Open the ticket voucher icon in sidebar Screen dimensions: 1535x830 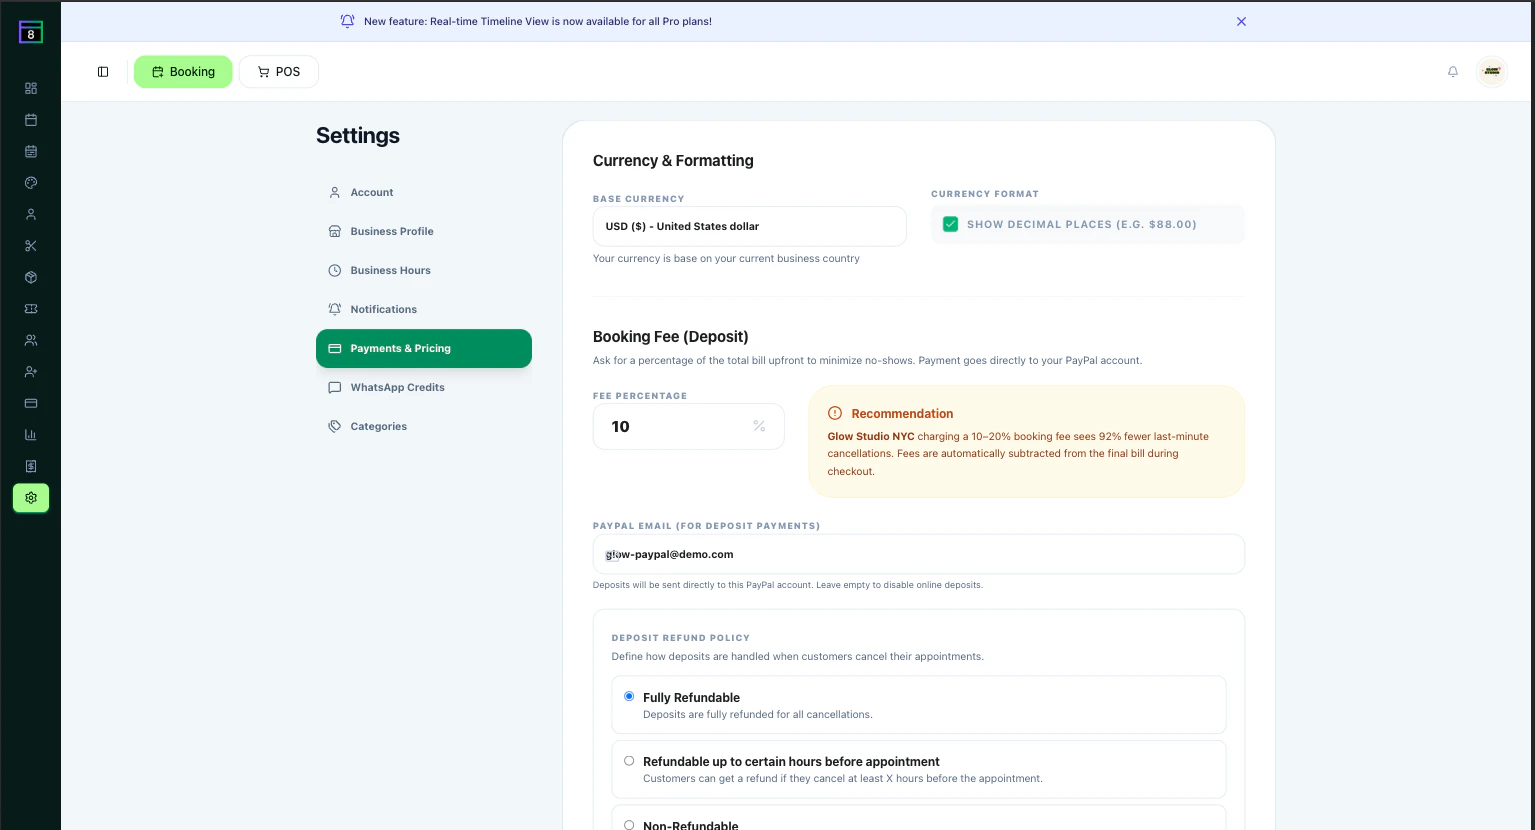tap(31, 309)
